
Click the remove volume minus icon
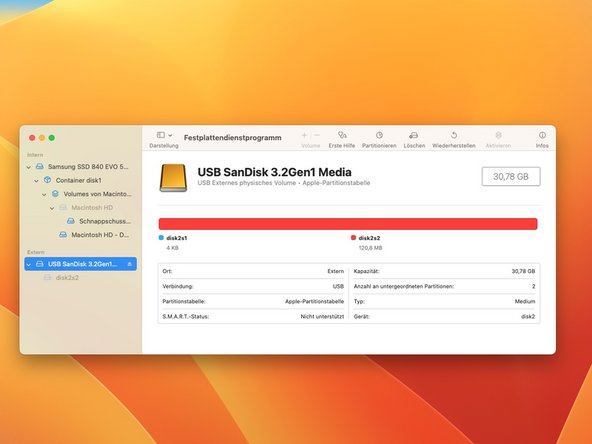[x=317, y=135]
